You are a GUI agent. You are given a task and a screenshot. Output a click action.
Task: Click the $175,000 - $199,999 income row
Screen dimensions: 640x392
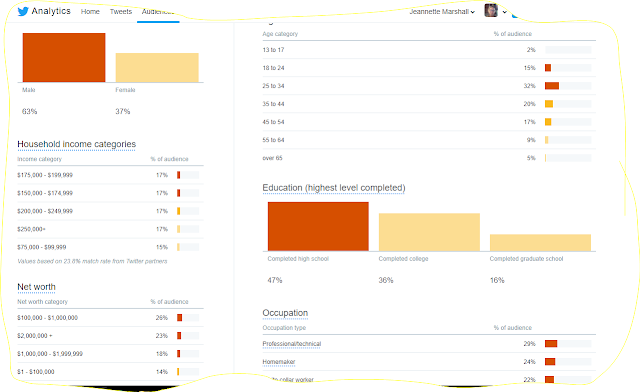click(110, 175)
